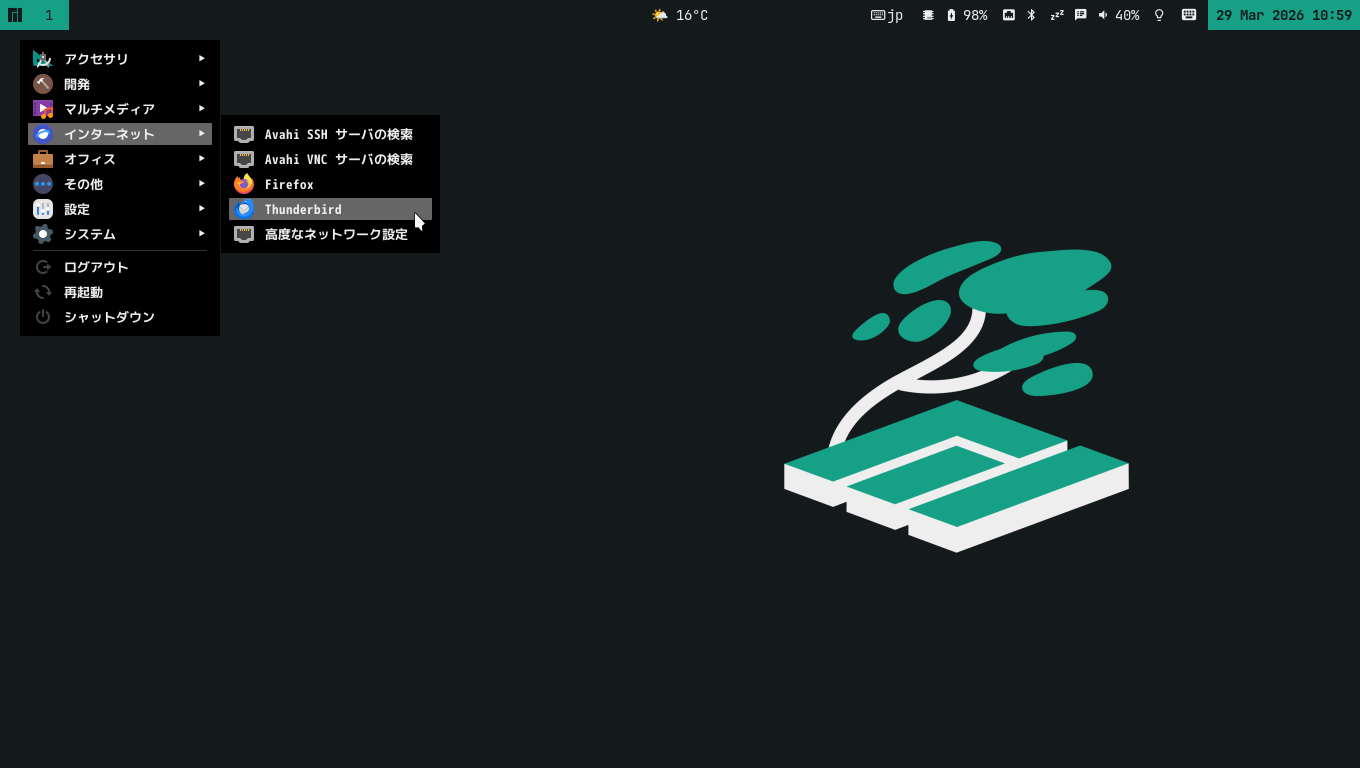Toggle the zZZ idle inhibitor indicator
The width and height of the screenshot is (1360, 768).
click(x=1056, y=15)
